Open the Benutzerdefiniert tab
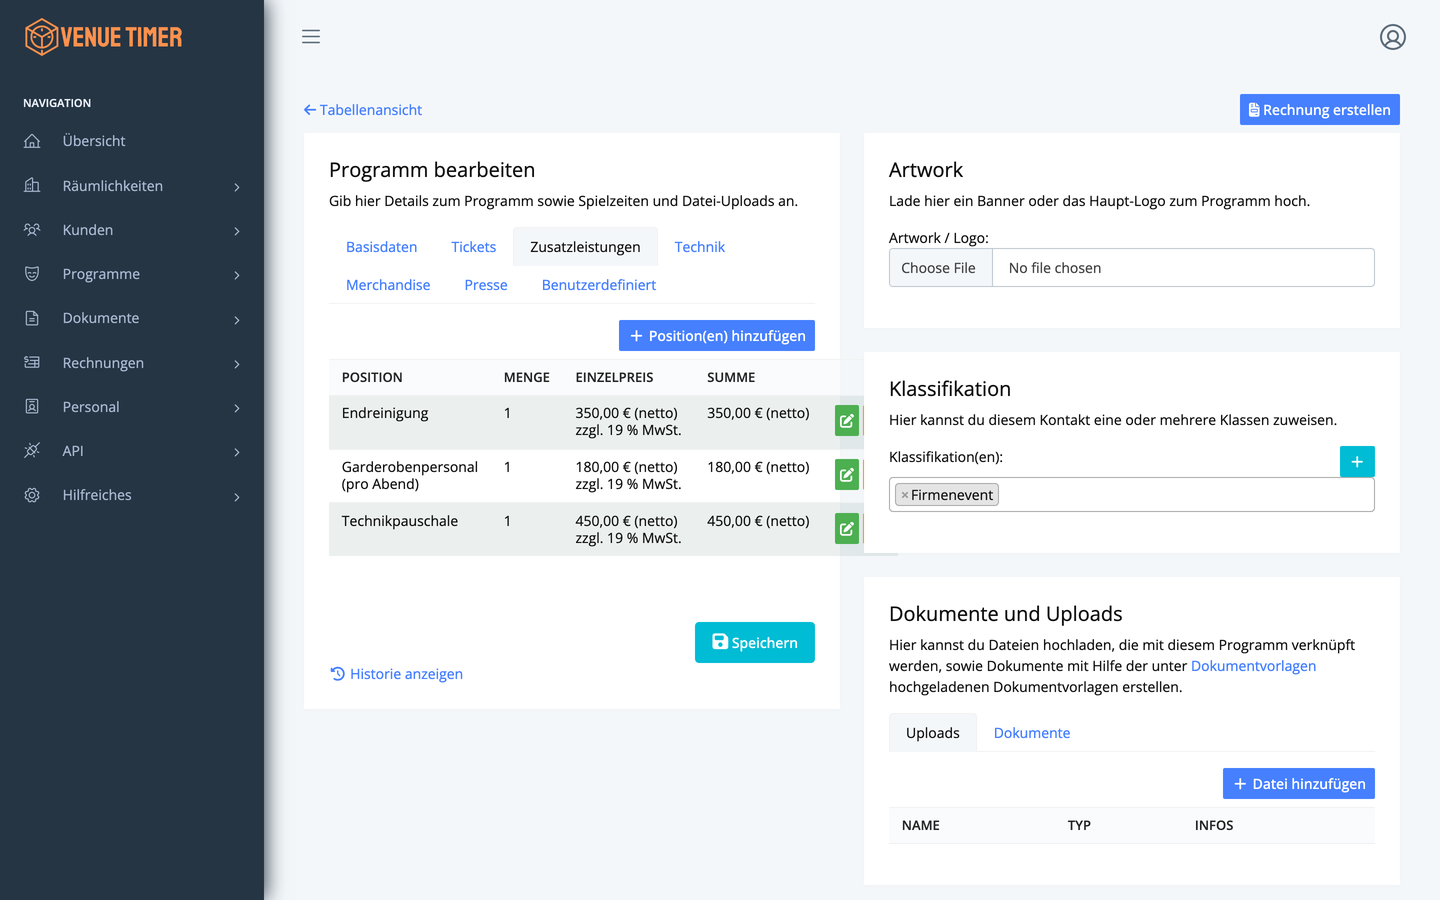 pyautogui.click(x=599, y=285)
